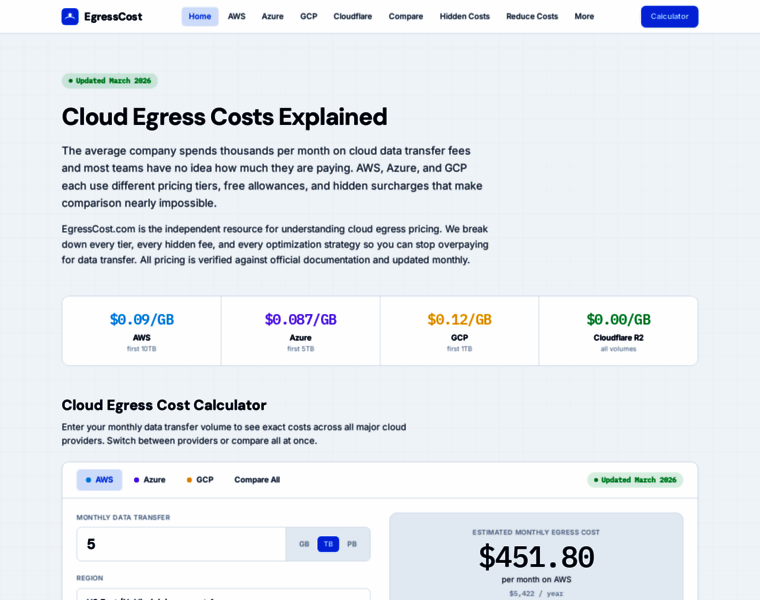Select the AWS $0.09/GB pricing card
Image resolution: width=760 pixels, height=600 pixels.
142,331
